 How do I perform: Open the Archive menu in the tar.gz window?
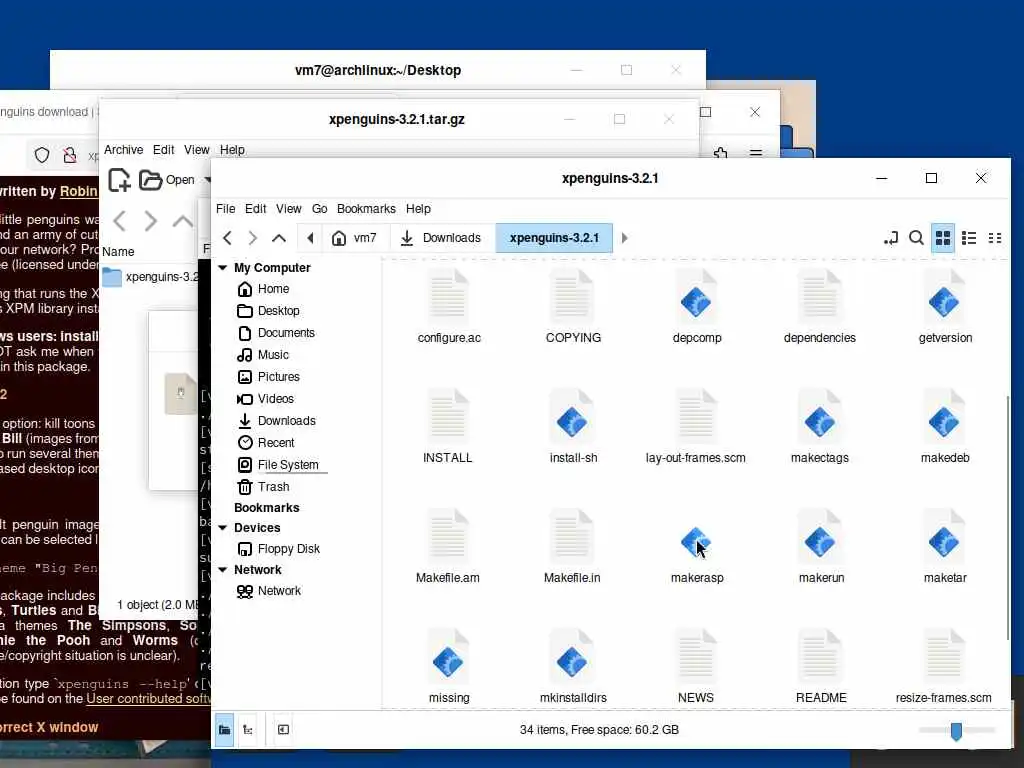pos(123,150)
